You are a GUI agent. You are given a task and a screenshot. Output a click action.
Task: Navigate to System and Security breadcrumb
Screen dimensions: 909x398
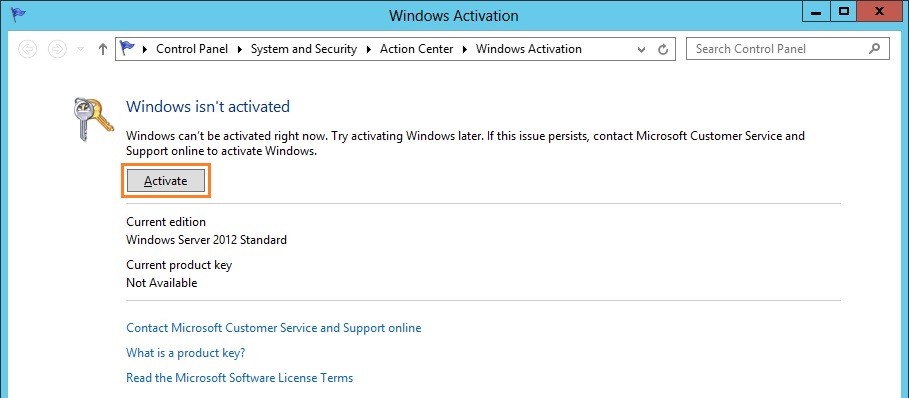[304, 49]
